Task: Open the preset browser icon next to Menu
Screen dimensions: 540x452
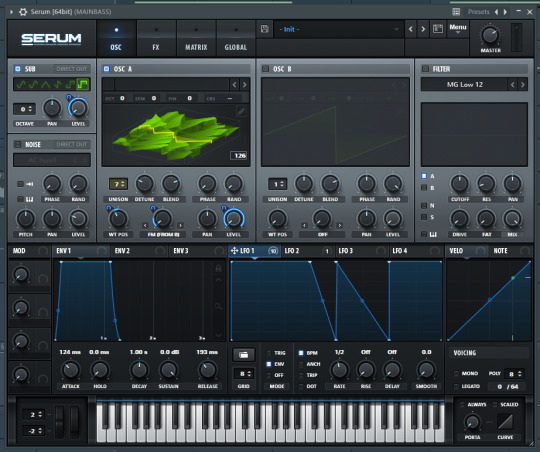Action: (x=438, y=29)
